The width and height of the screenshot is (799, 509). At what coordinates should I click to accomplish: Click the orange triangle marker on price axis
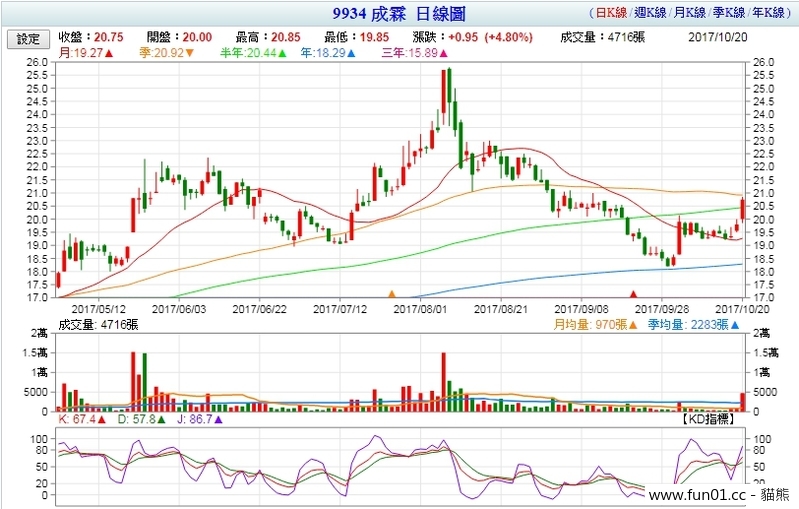pyautogui.click(x=392, y=294)
